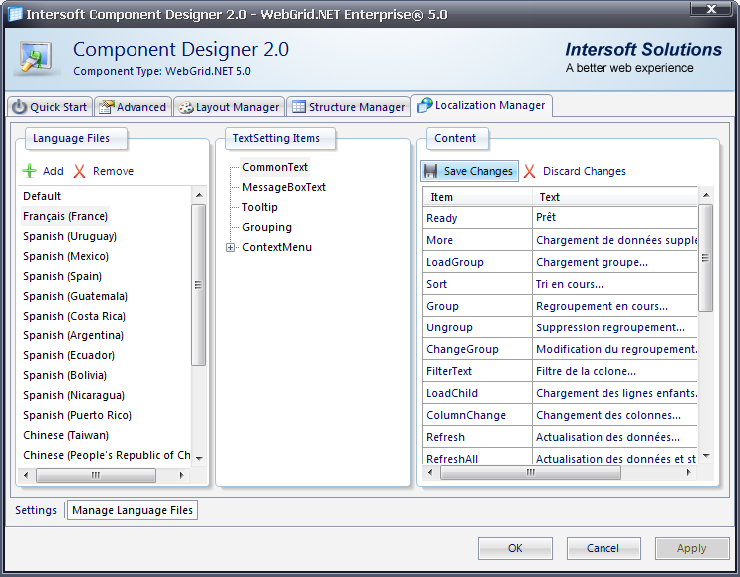The height and width of the screenshot is (577, 740).
Task: Click the Language Files list right scroll arrow
Action: [182, 475]
